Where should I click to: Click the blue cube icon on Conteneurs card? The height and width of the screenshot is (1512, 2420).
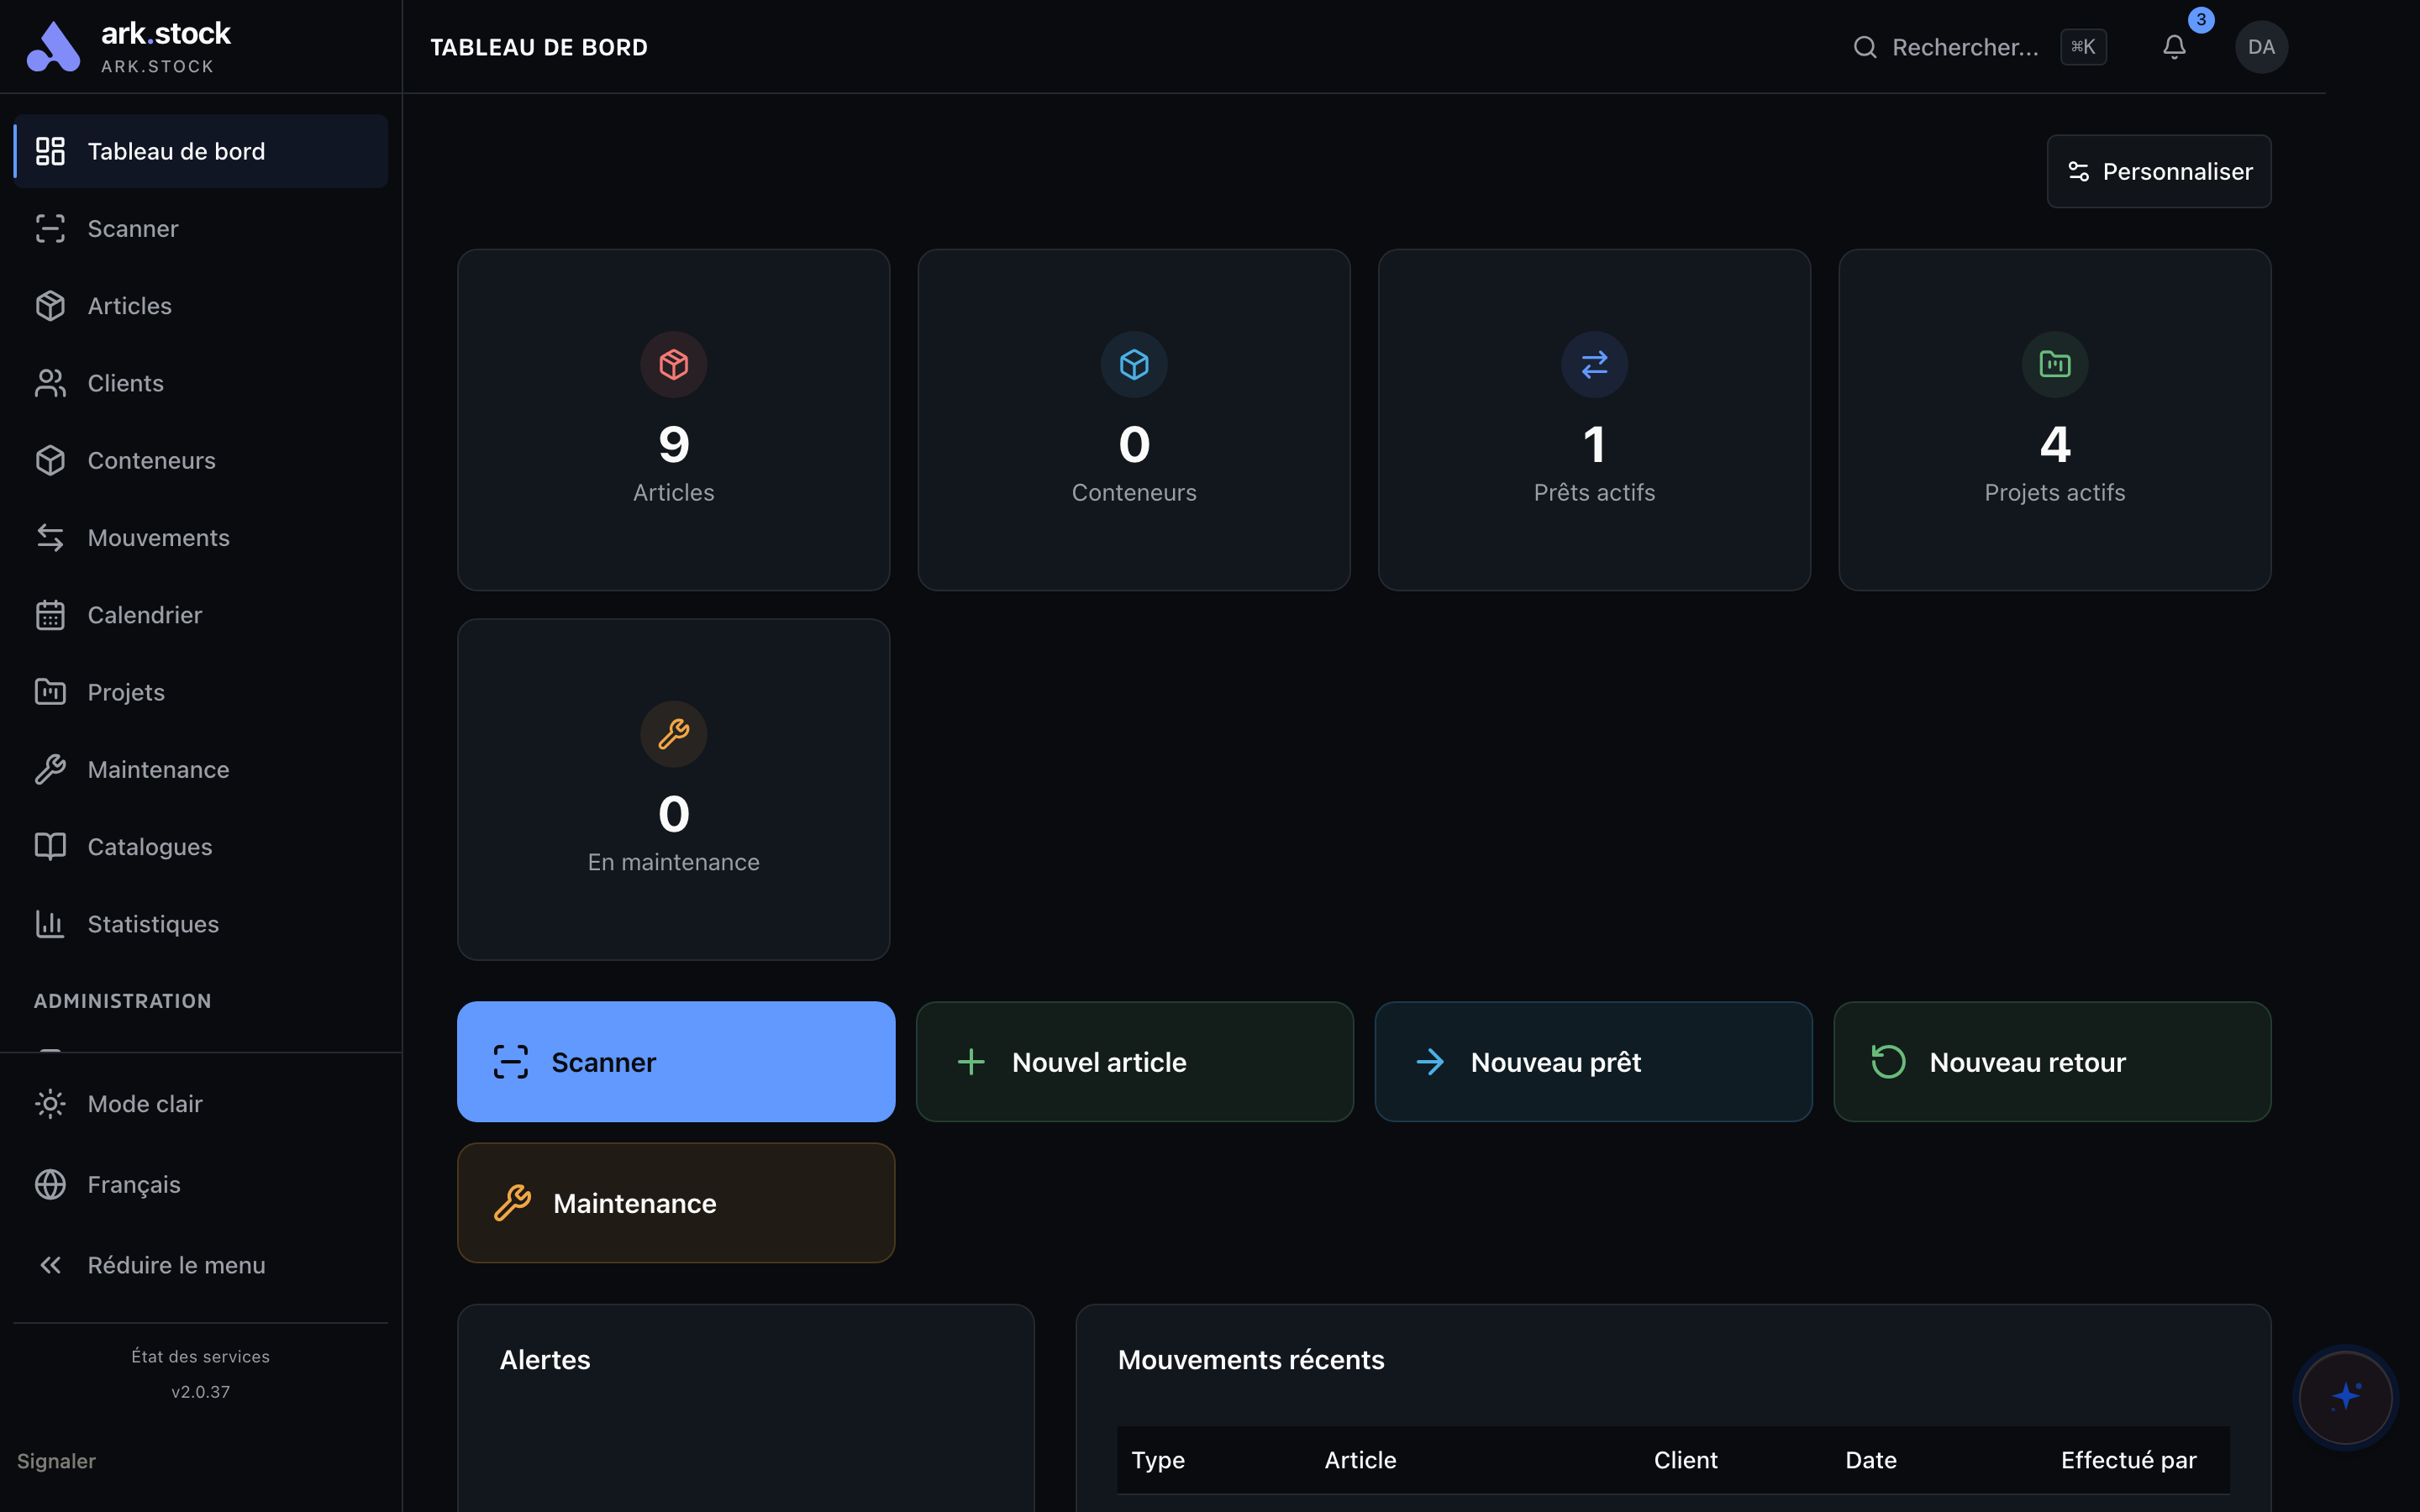(1134, 364)
